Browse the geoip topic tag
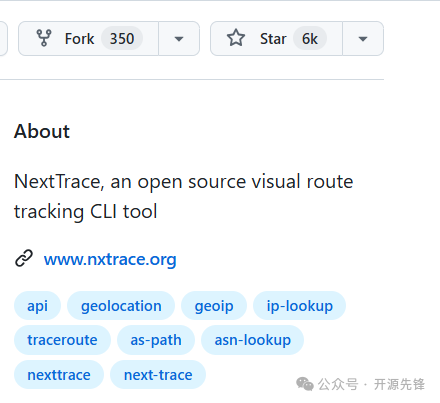 [214, 306]
